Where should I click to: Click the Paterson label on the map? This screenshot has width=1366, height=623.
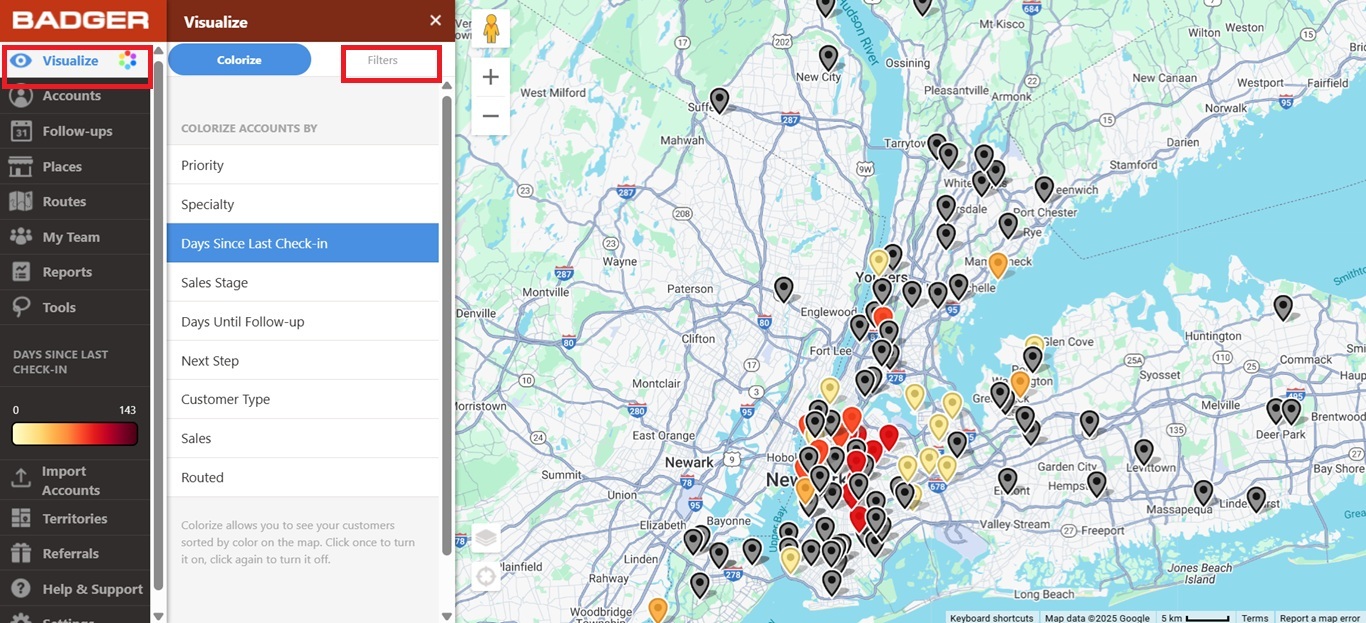[x=690, y=289]
